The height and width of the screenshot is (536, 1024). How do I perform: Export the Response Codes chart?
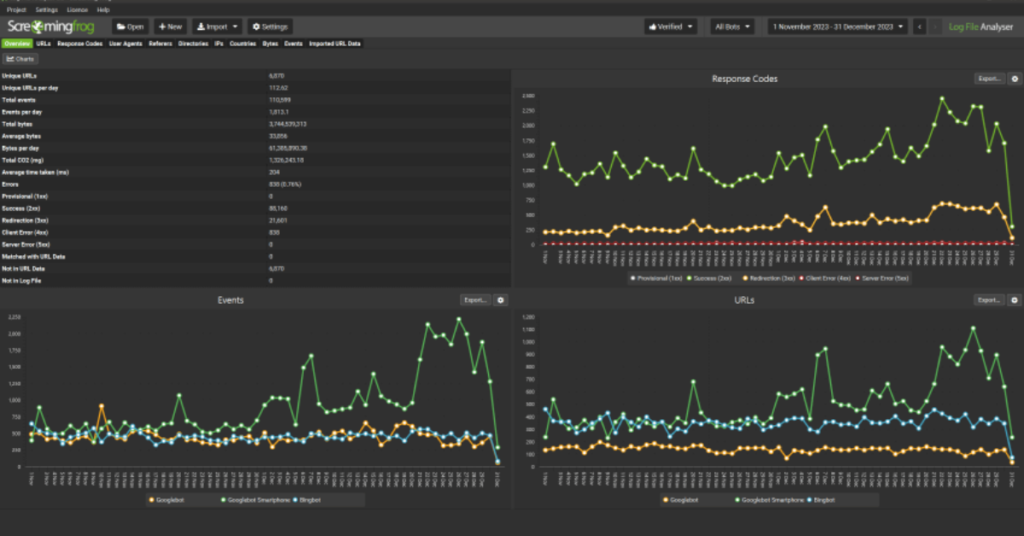(989, 78)
